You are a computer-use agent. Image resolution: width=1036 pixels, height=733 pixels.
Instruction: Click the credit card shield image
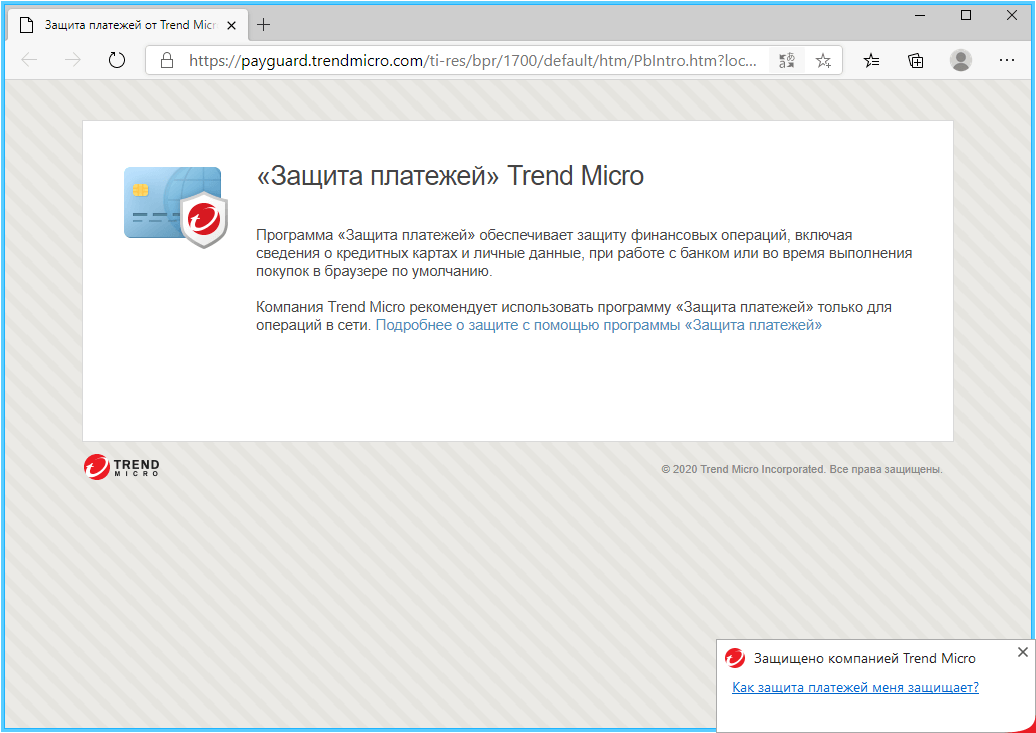(x=176, y=208)
